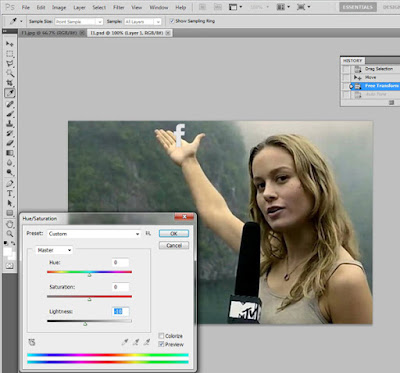This screenshot has width=400, height=373.
Task: Set history brush source at Drag Selection
Action: [346, 69]
